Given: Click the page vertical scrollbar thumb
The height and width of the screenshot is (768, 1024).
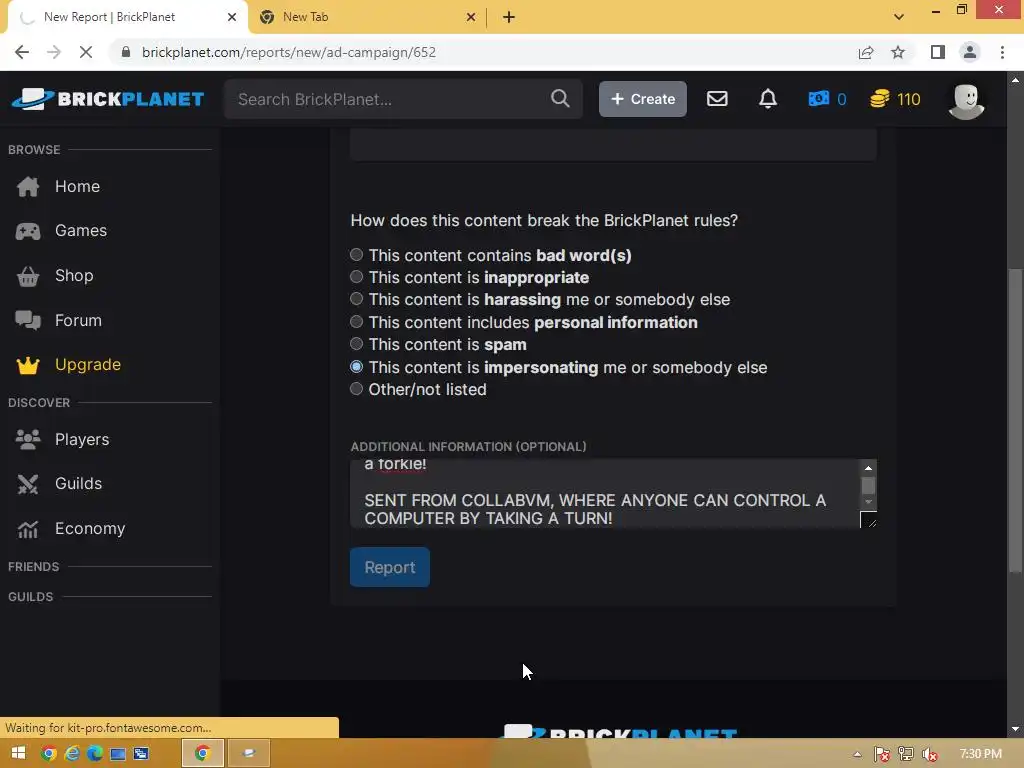Looking at the screenshot, I should pos(1015,421).
